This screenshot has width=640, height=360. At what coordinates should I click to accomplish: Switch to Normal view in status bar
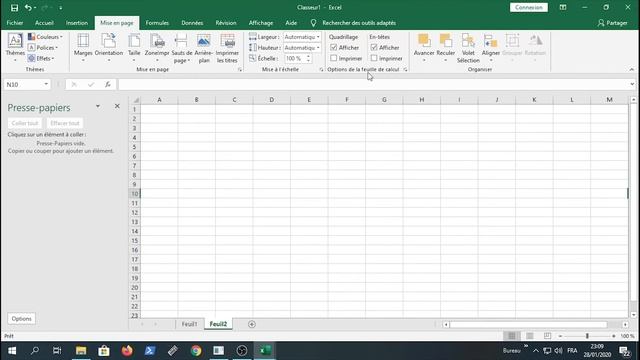(x=511, y=336)
